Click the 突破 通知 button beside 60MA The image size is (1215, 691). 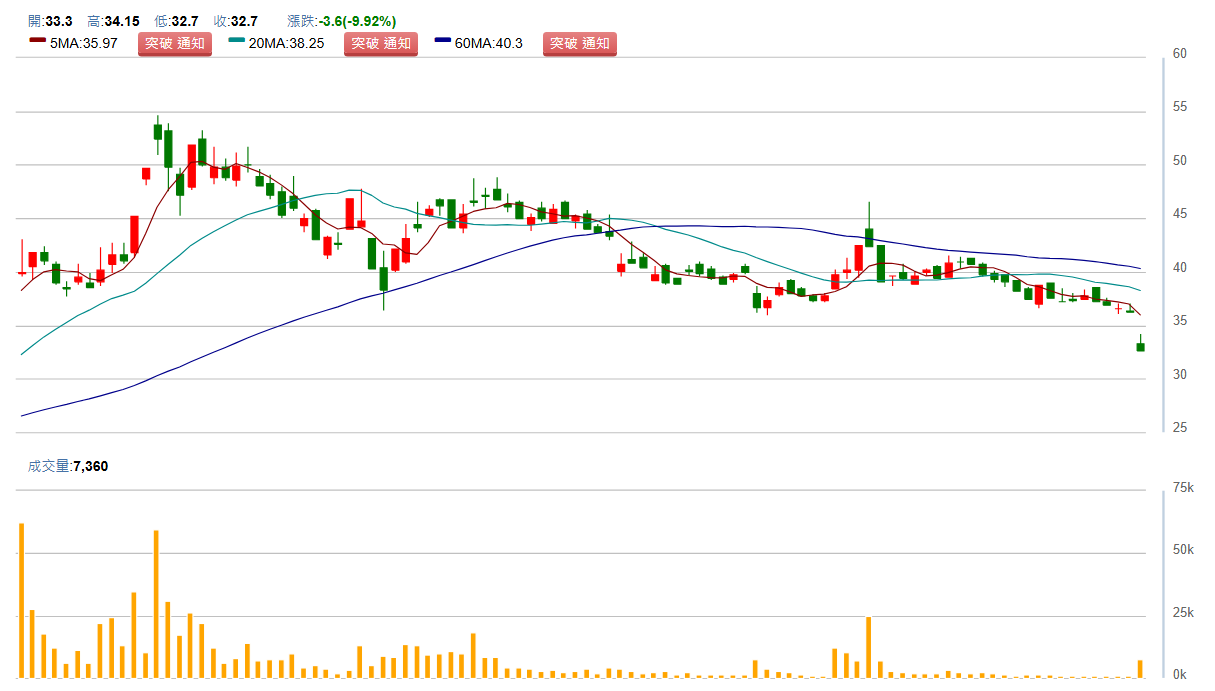pos(579,43)
